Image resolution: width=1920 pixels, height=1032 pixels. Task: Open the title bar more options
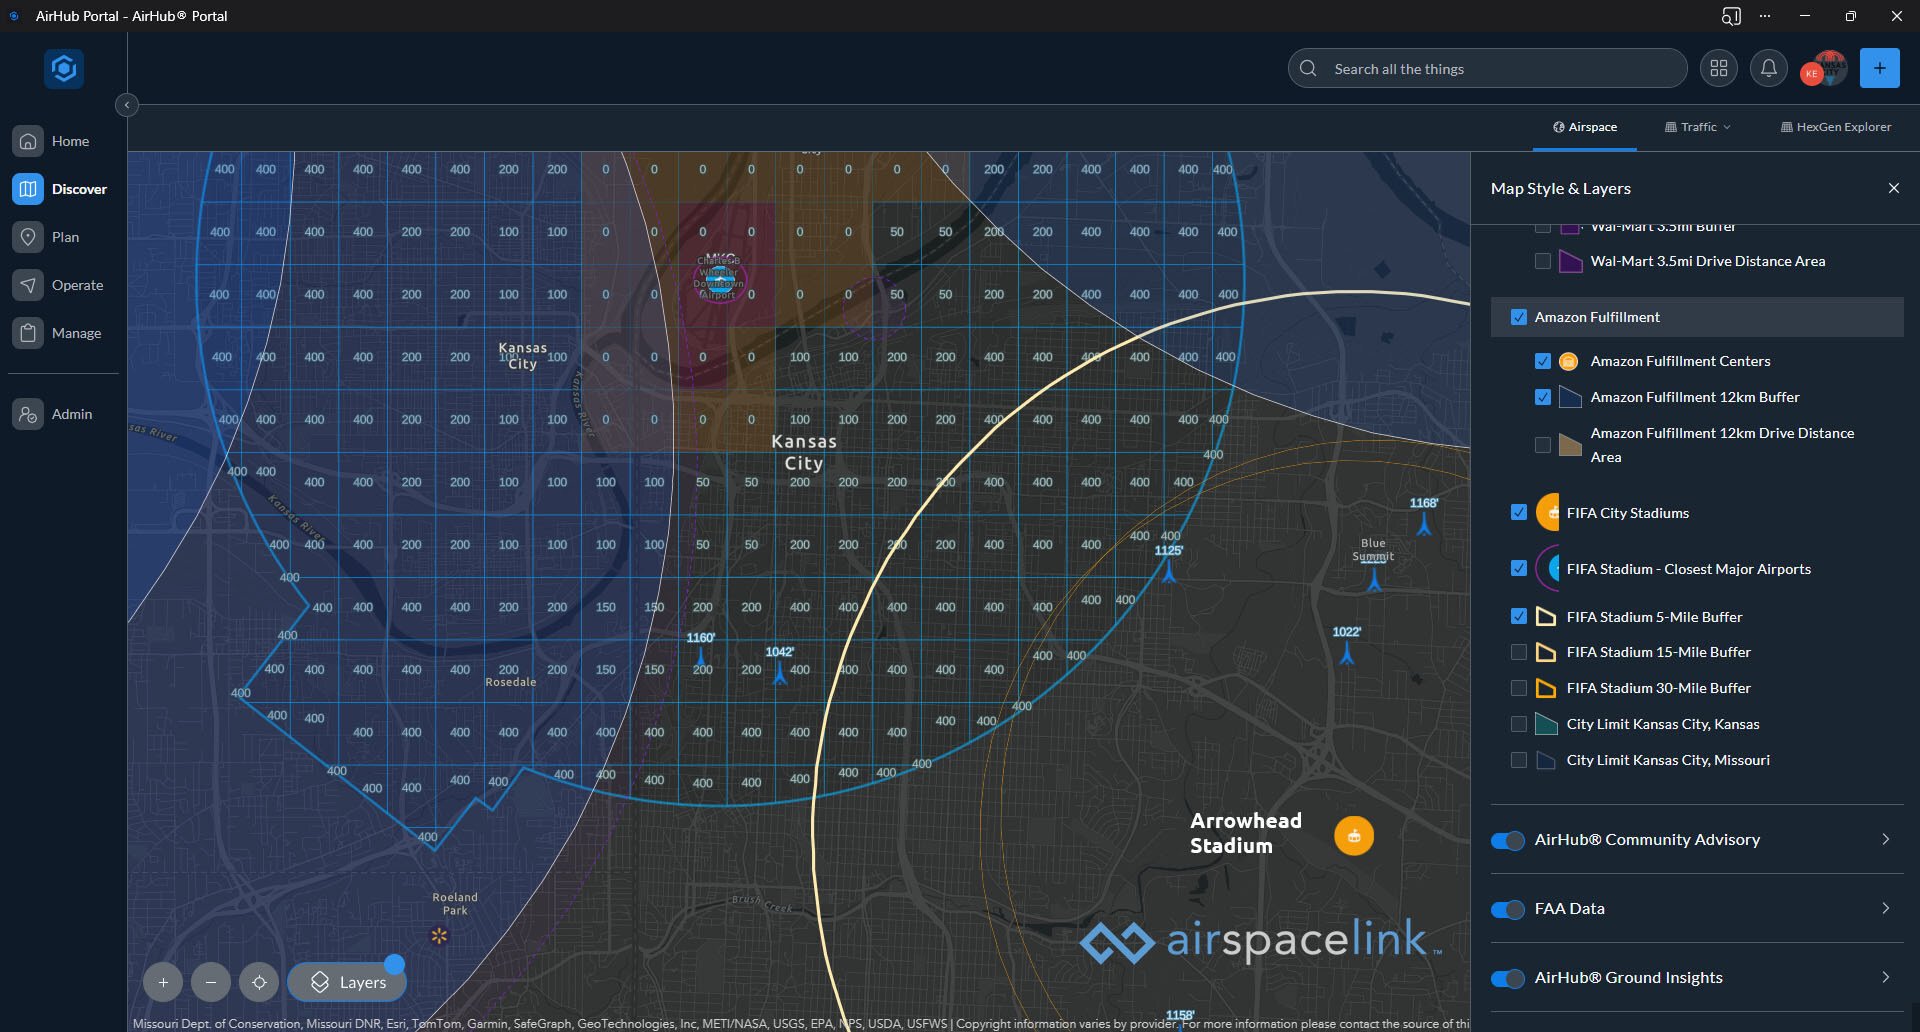point(1765,16)
